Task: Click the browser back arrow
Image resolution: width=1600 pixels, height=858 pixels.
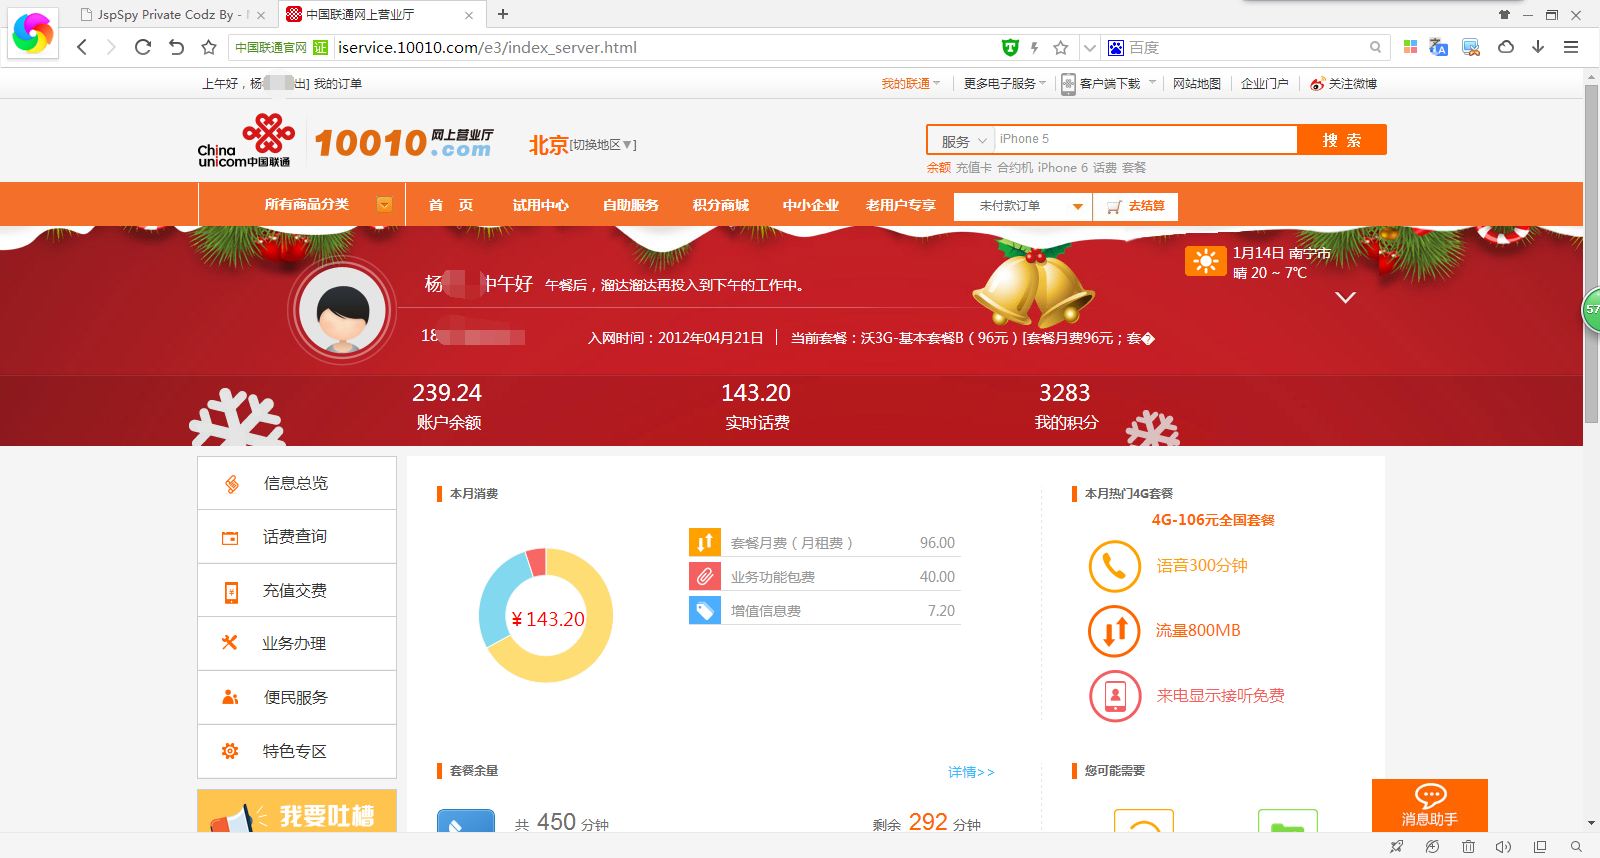Action: tap(82, 47)
